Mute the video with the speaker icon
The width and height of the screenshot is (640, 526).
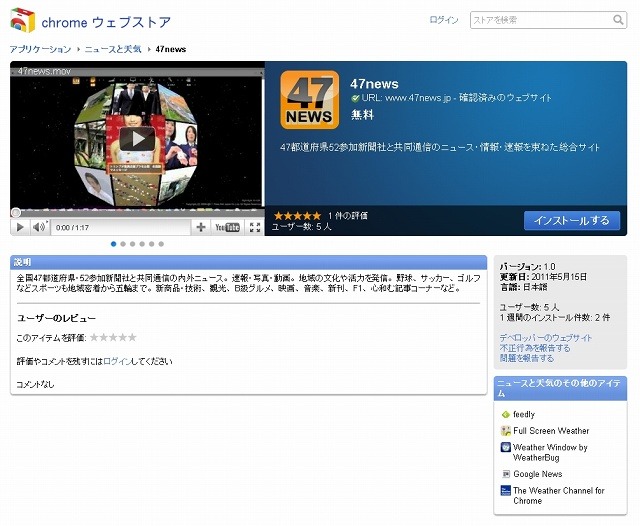(39, 227)
